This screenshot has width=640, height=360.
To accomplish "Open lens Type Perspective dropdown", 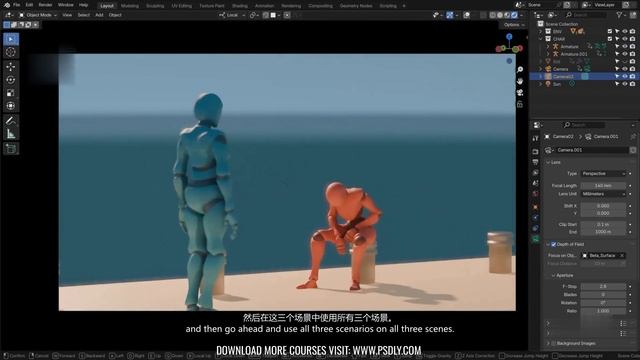I will pyautogui.click(x=603, y=174).
